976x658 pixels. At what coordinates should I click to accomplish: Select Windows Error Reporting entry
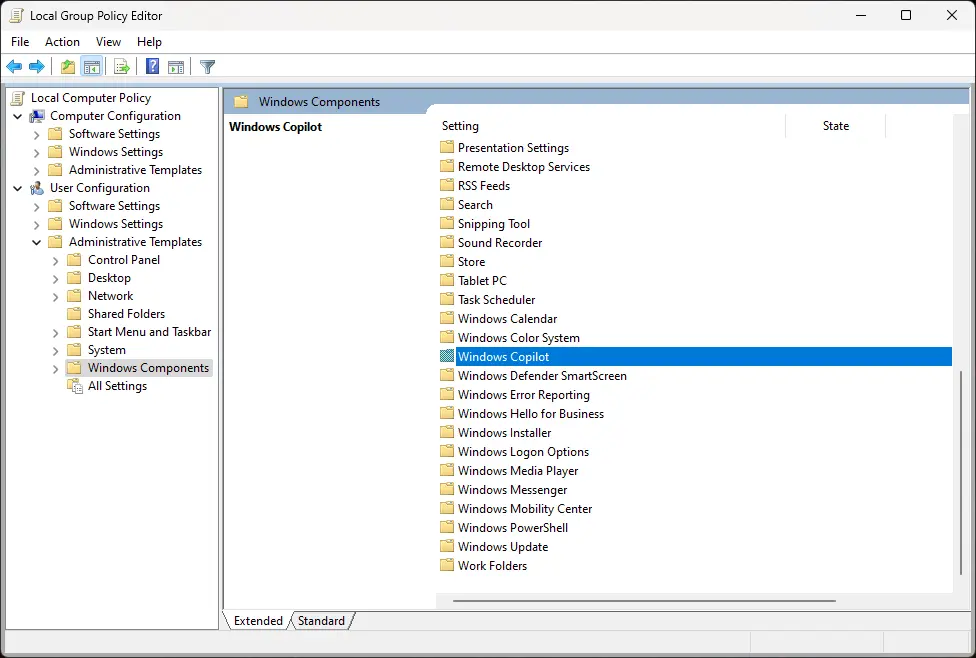tap(523, 395)
